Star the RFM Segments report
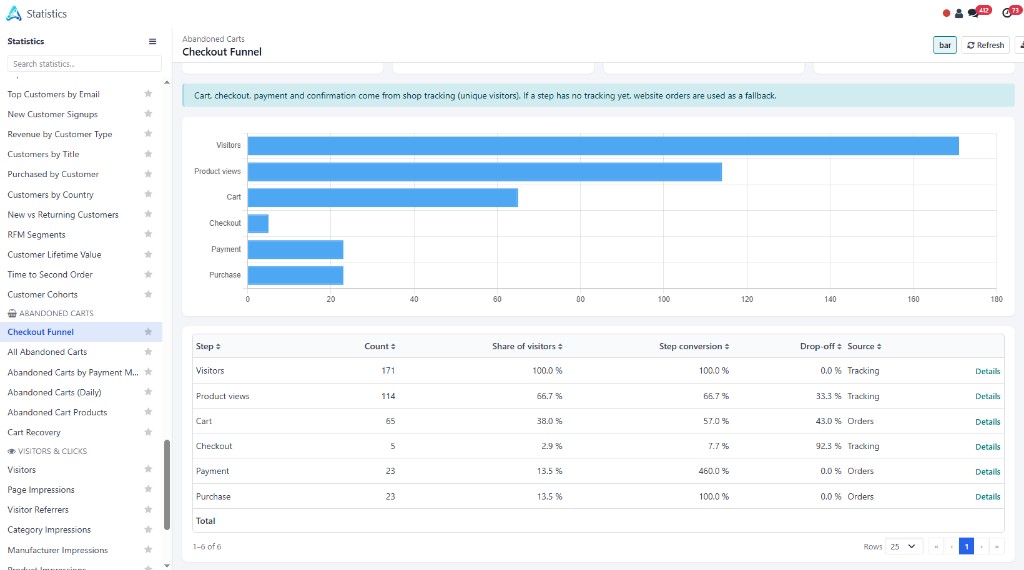Image resolution: width=1024 pixels, height=570 pixels. point(148,234)
